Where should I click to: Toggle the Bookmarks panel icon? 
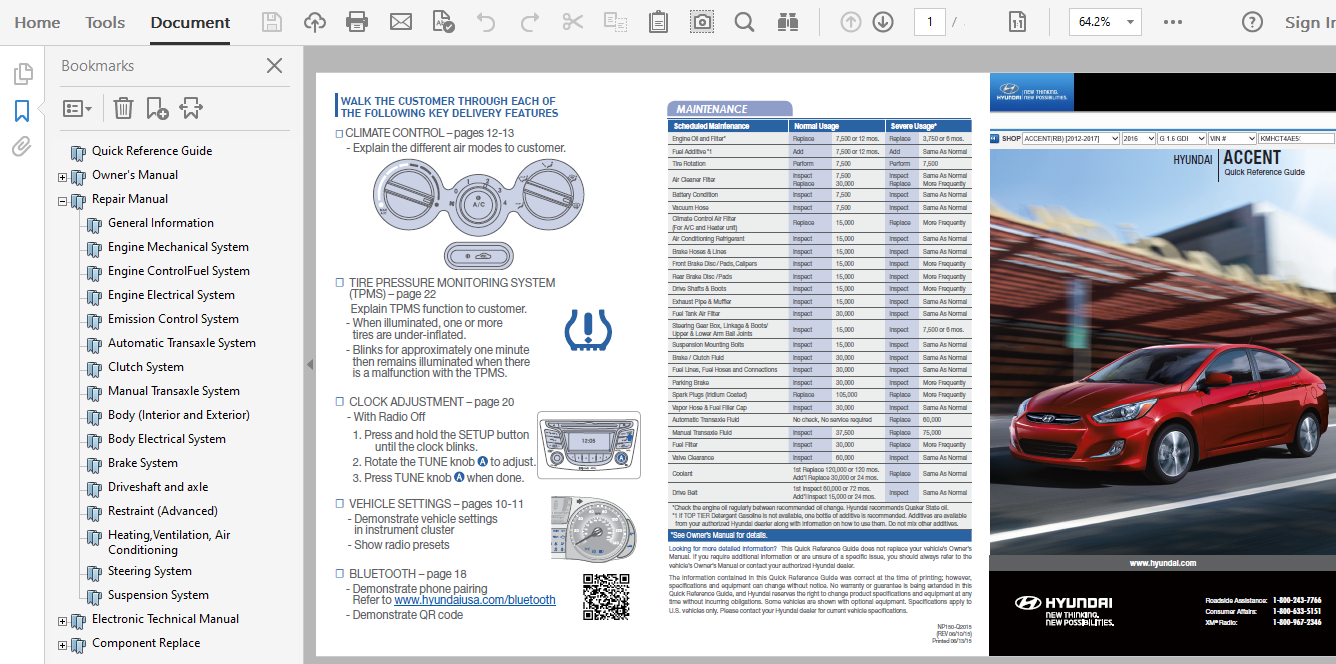22,110
